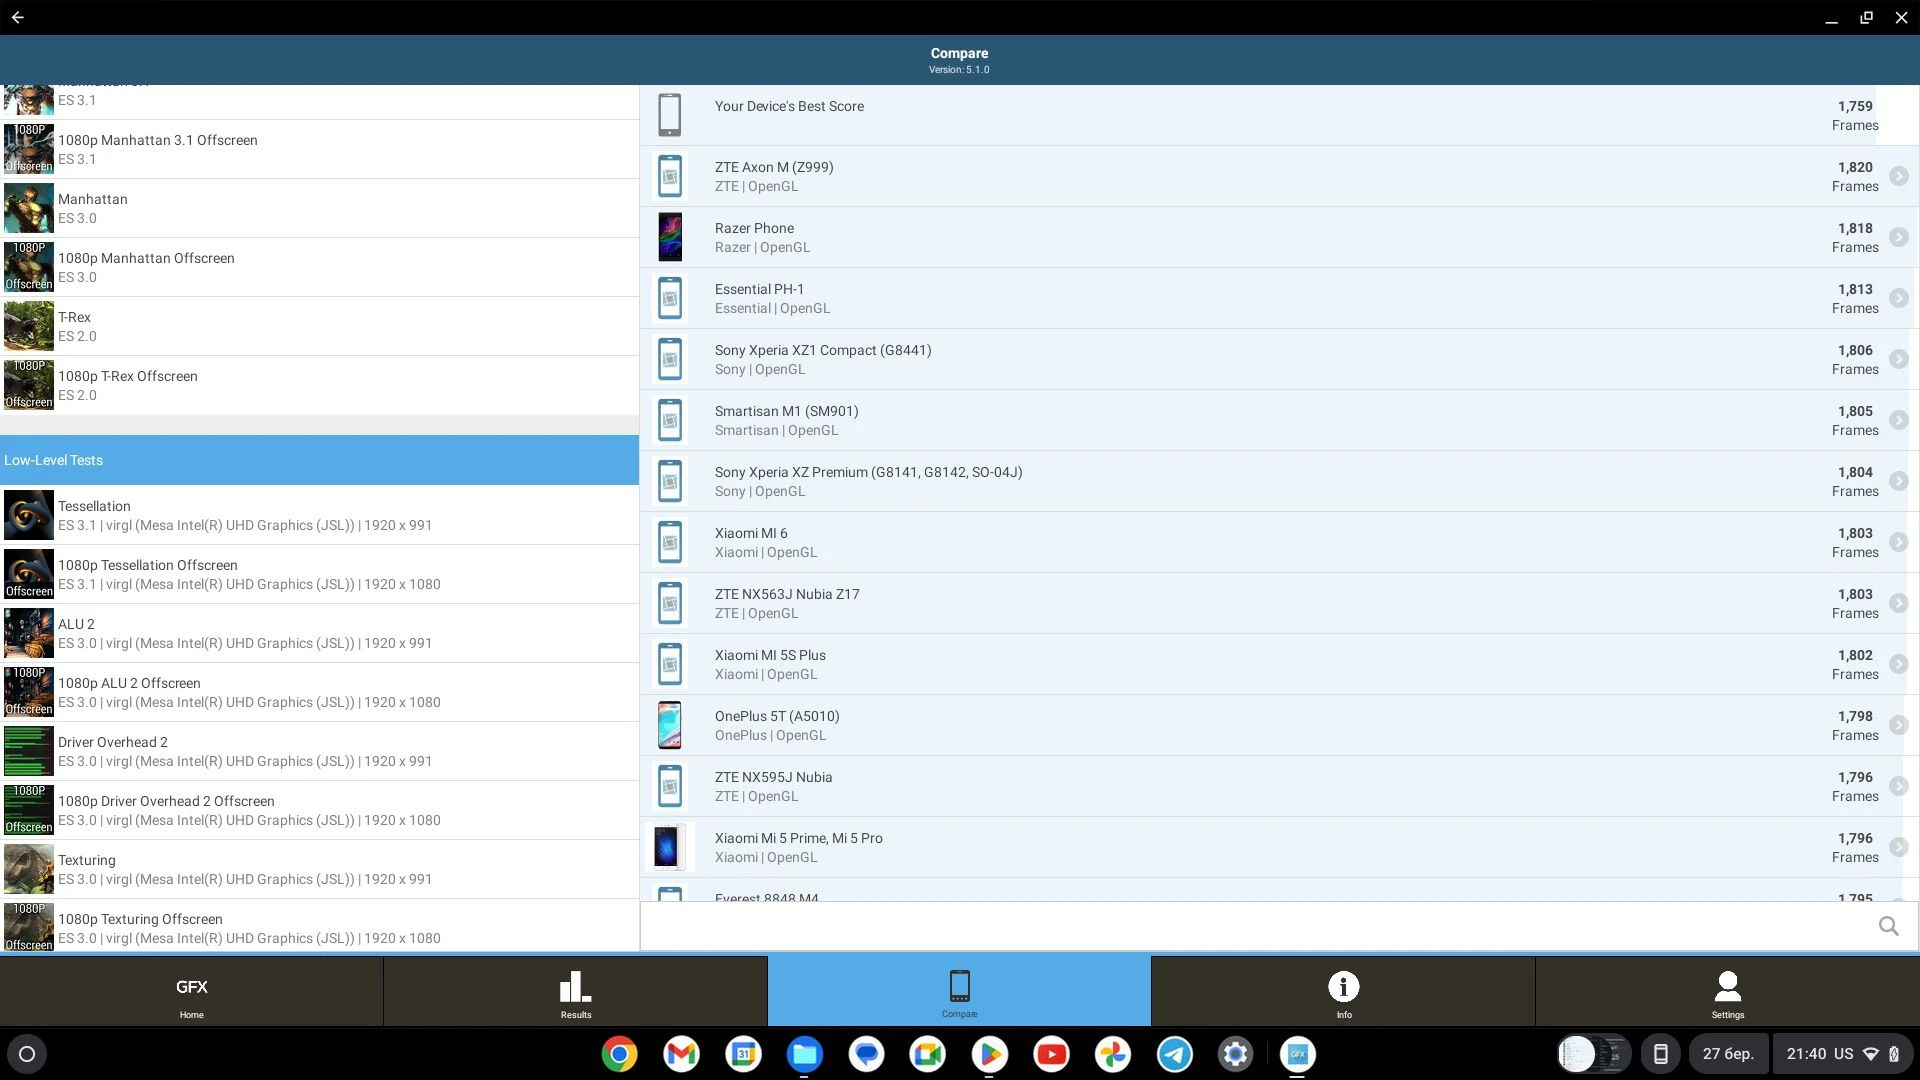
Task: Click the search magnifier icon
Action: (x=1888, y=926)
